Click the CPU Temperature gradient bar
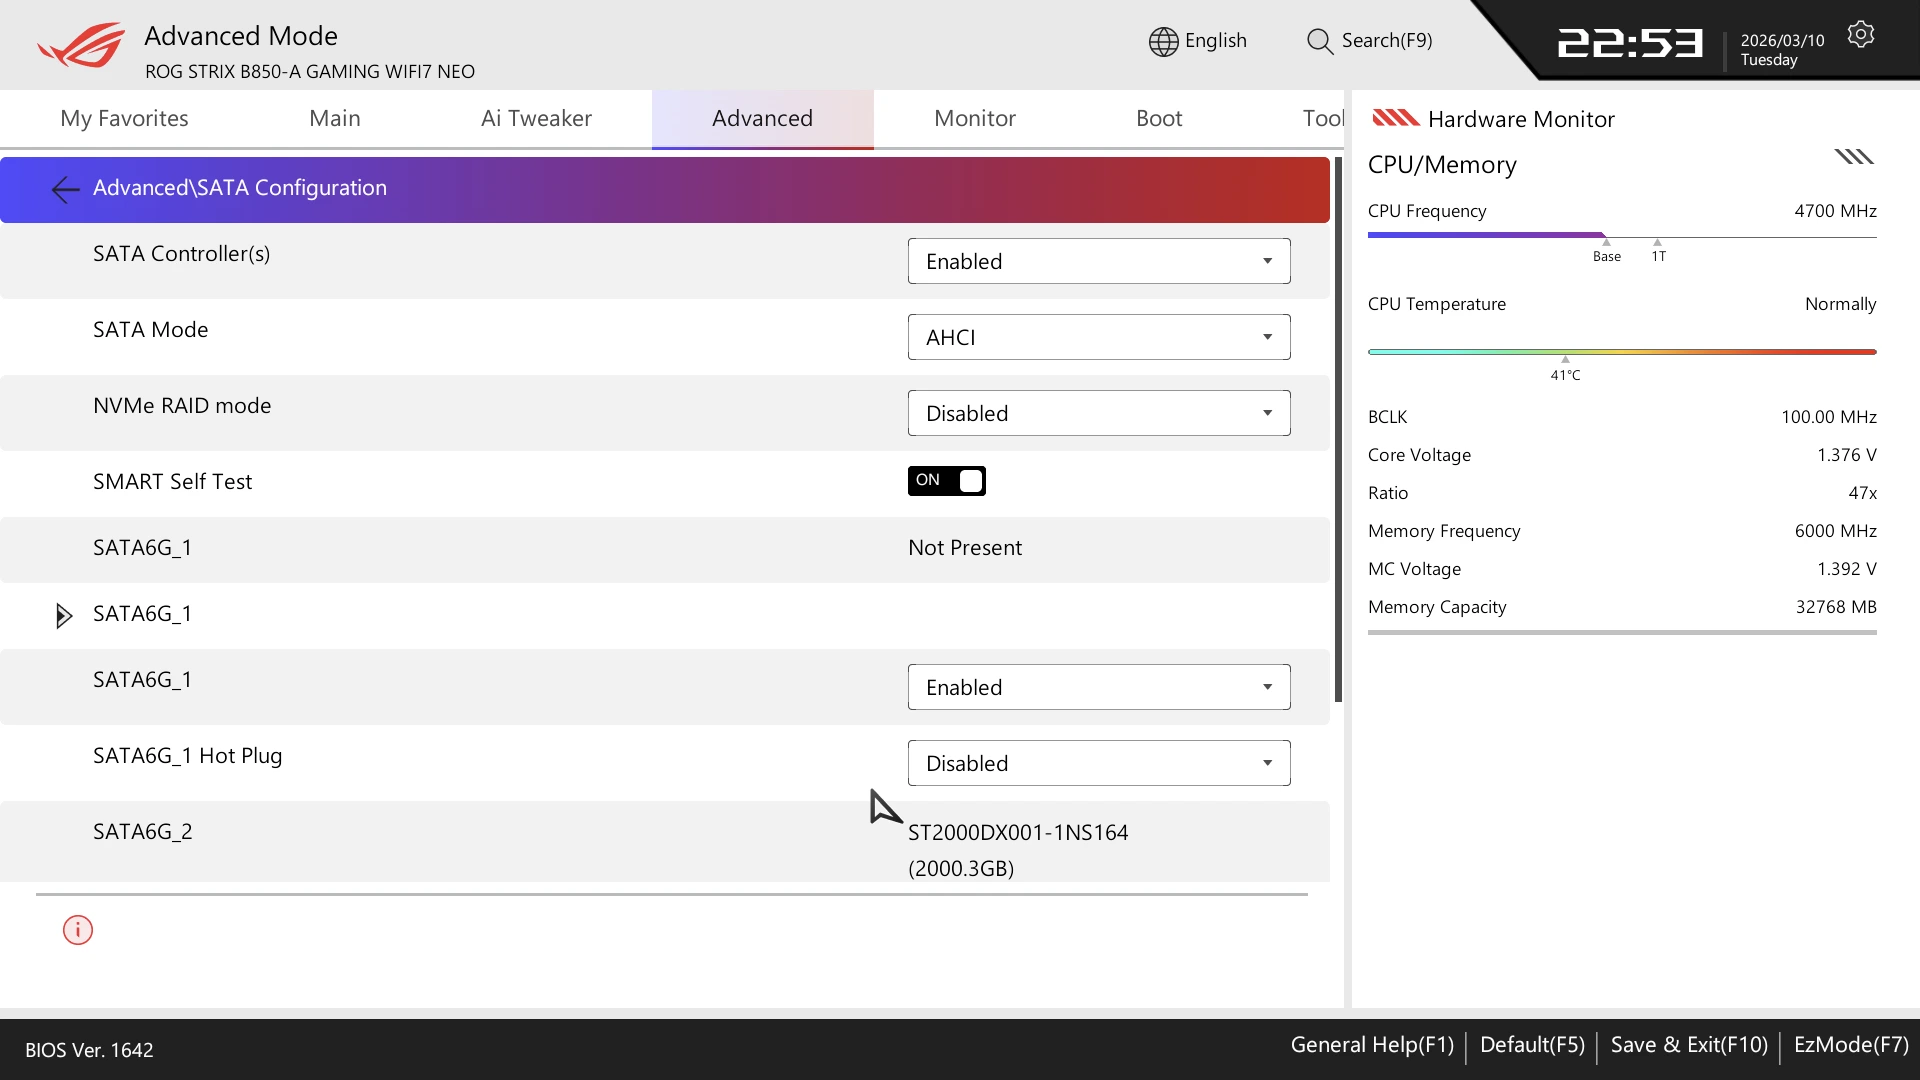The image size is (1920, 1080). pos(1621,352)
